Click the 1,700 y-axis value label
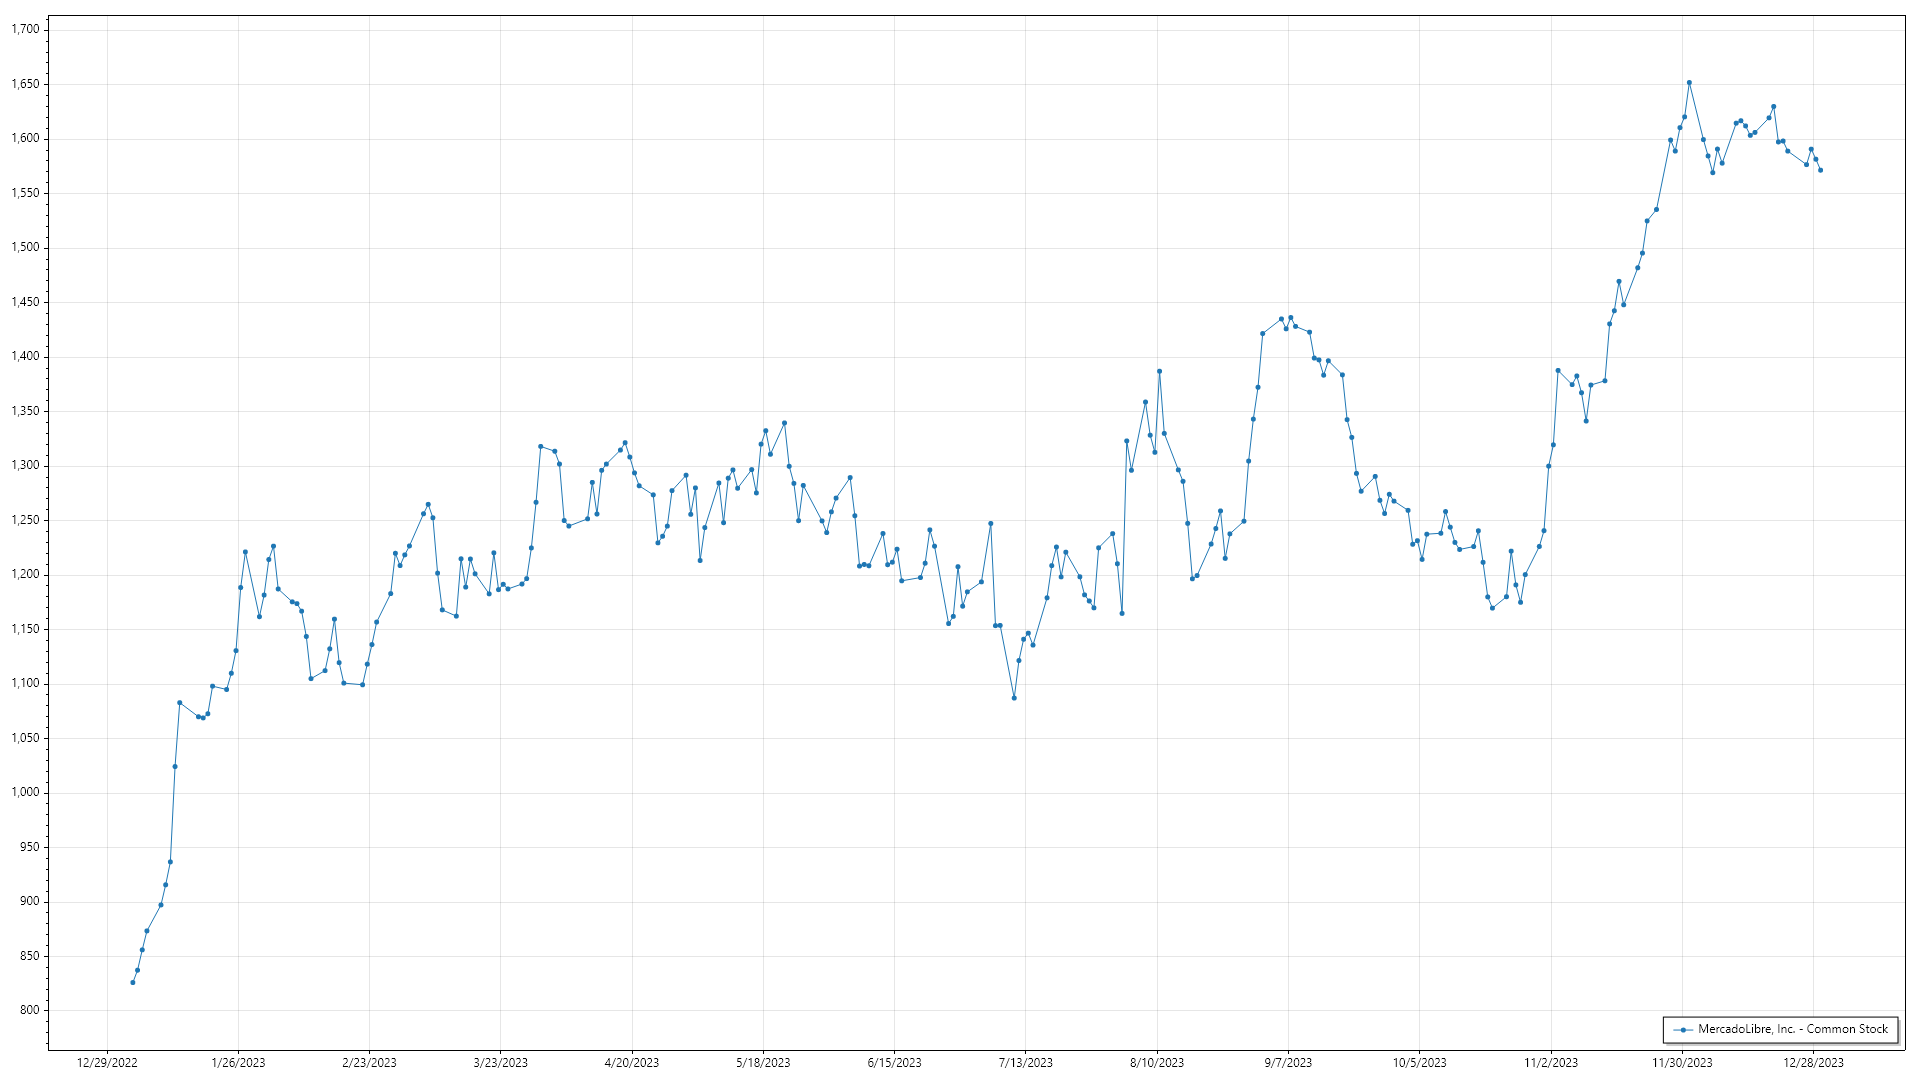 pos(25,29)
